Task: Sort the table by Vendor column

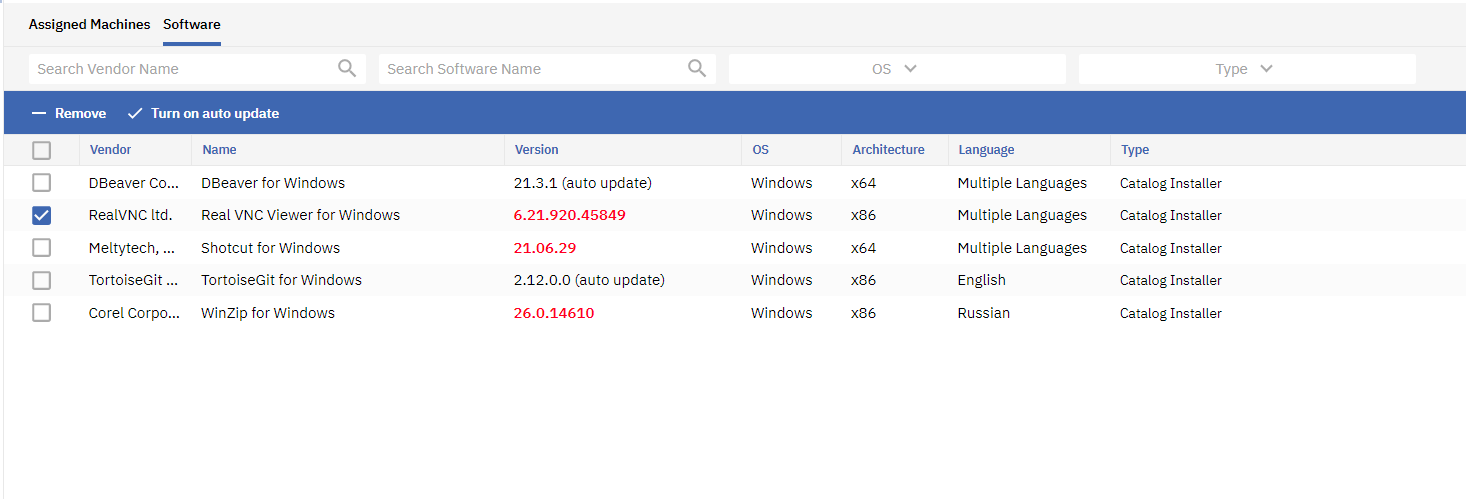Action: coord(110,150)
